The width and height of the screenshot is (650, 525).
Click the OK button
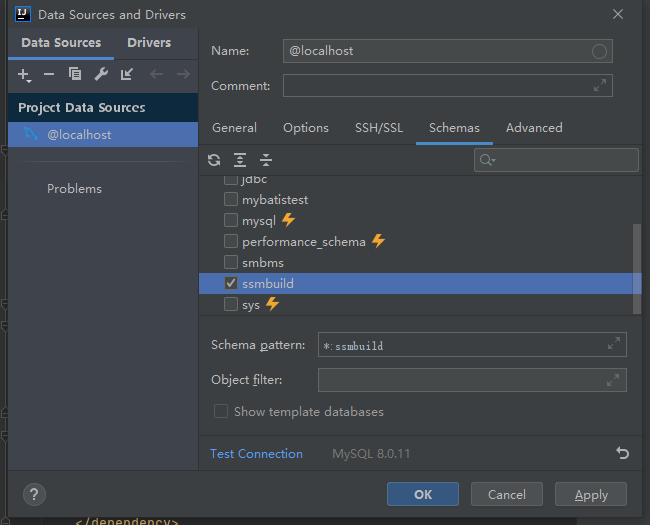(x=423, y=494)
